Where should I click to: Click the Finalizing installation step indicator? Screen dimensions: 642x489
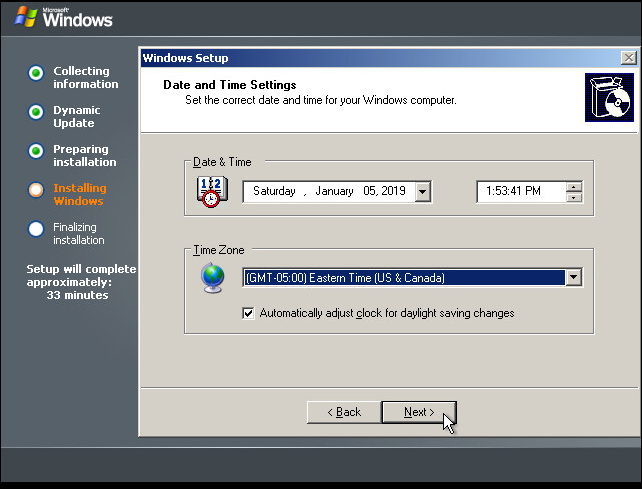[36, 229]
